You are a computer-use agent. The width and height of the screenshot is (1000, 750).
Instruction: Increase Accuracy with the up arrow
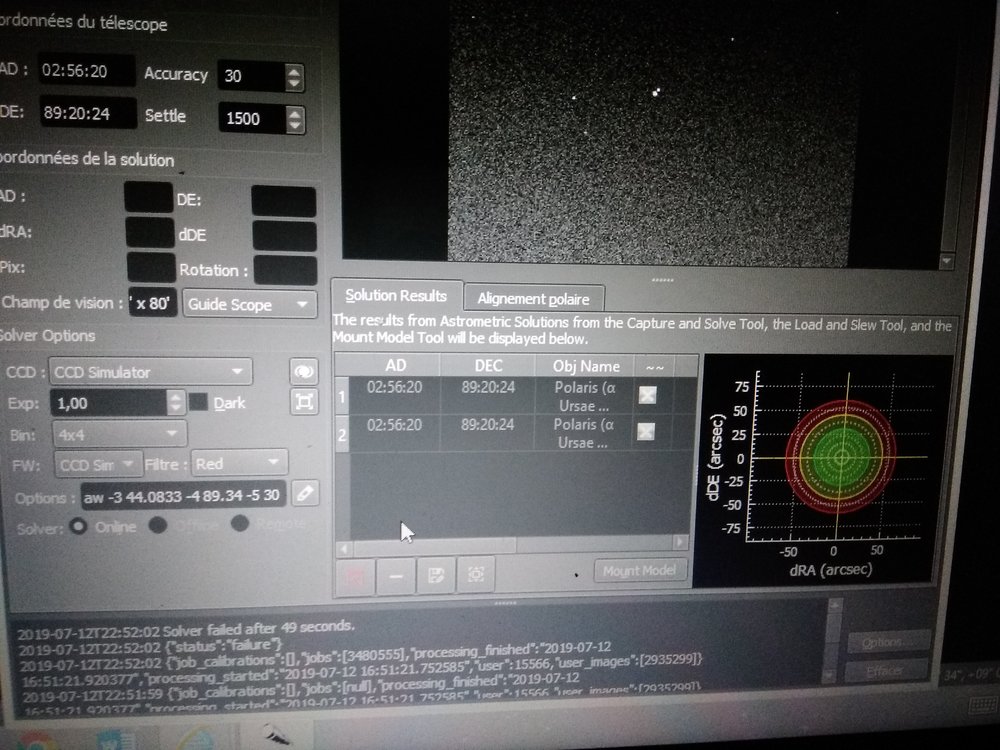tap(294, 71)
